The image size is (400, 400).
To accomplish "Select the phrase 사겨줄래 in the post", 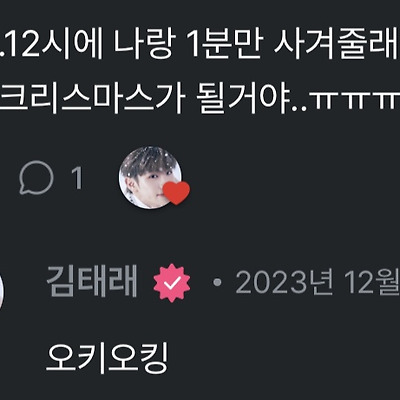I will tap(337, 44).
